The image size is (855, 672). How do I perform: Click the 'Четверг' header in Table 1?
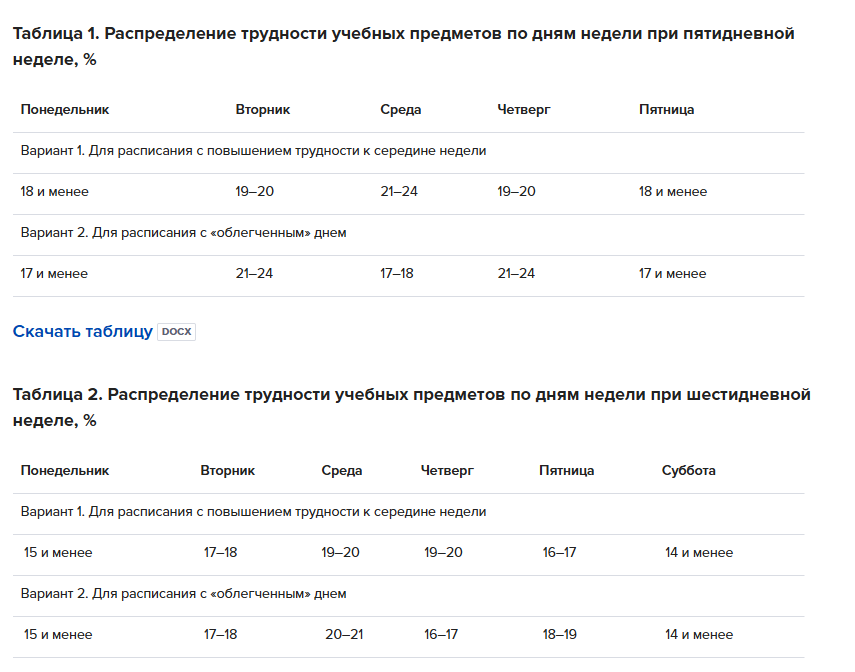[524, 110]
